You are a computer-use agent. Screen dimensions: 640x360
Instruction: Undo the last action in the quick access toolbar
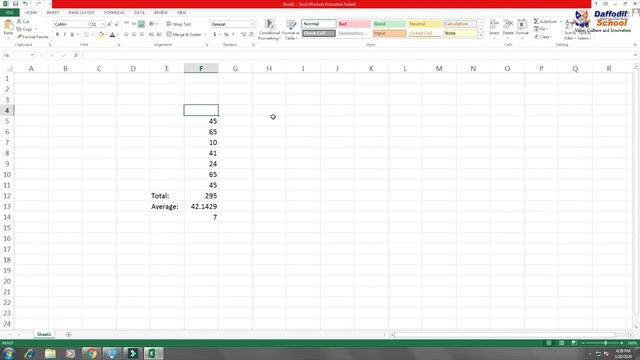pos(25,4)
